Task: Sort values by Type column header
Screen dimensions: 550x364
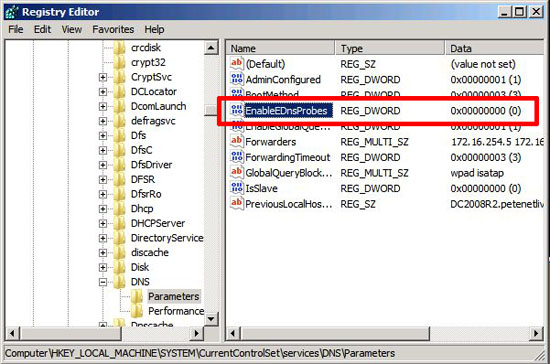Action: tap(390, 48)
